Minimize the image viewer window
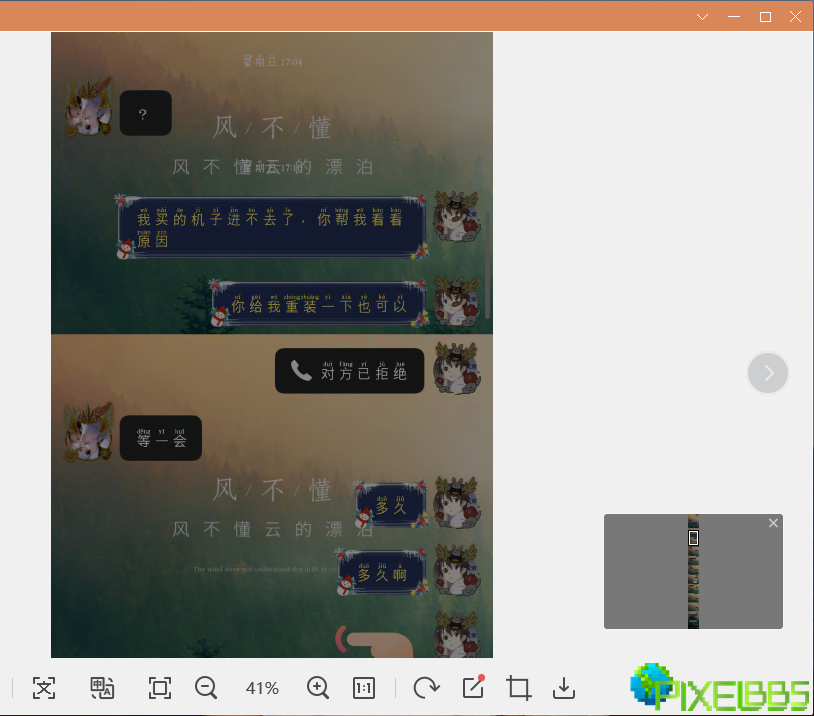Image resolution: width=814 pixels, height=716 pixels. coord(734,17)
